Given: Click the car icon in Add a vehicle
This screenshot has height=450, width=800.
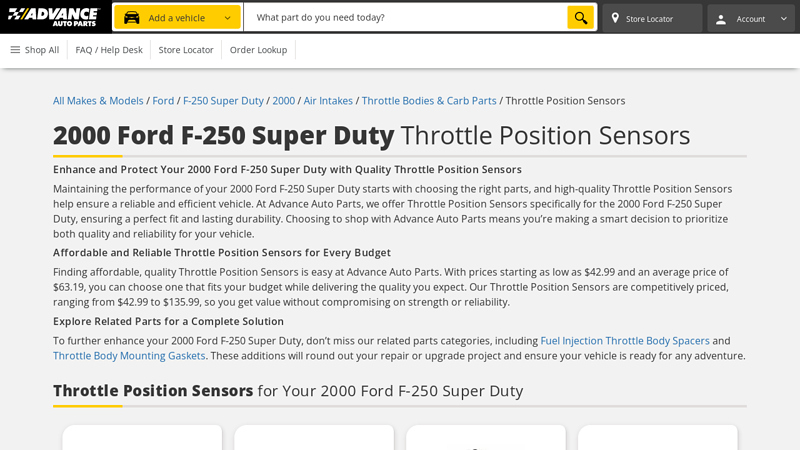Looking at the screenshot, I should click(132, 18).
